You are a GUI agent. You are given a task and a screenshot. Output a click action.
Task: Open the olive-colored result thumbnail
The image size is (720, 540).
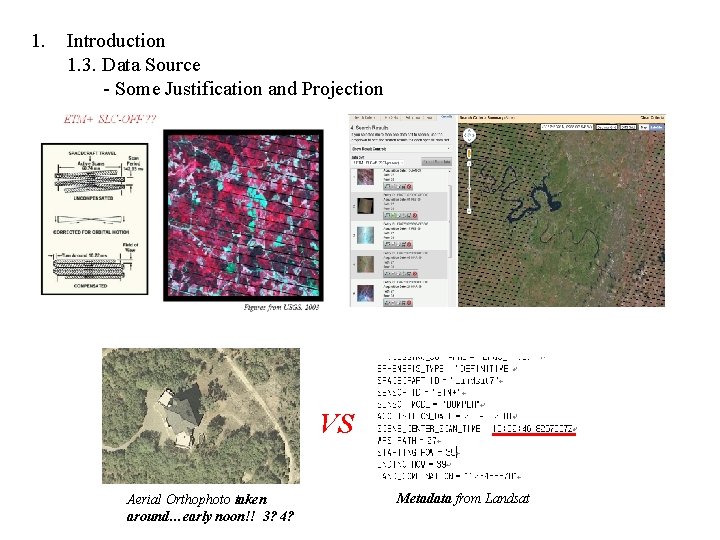(366, 264)
